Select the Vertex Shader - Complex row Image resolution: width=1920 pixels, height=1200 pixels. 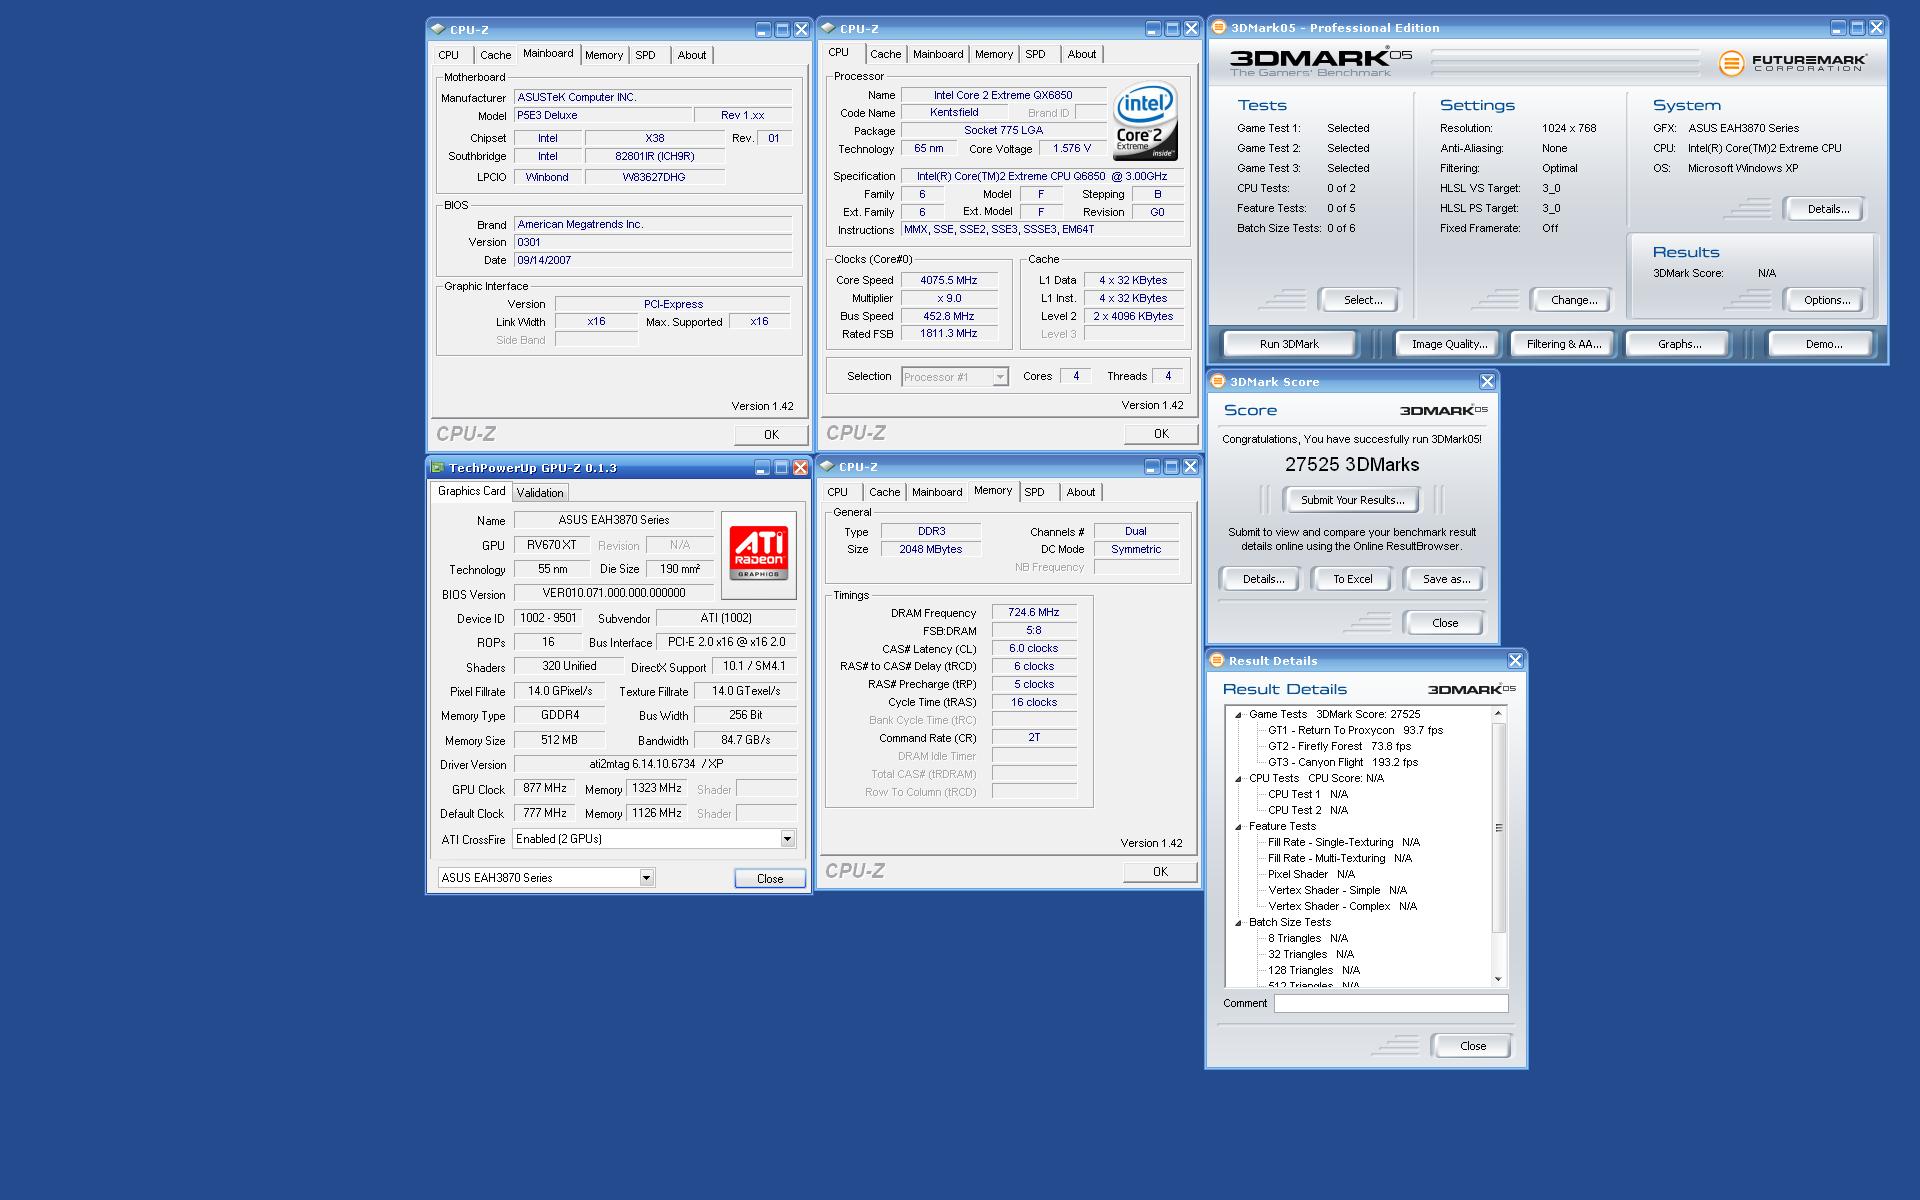pyautogui.click(x=1342, y=906)
